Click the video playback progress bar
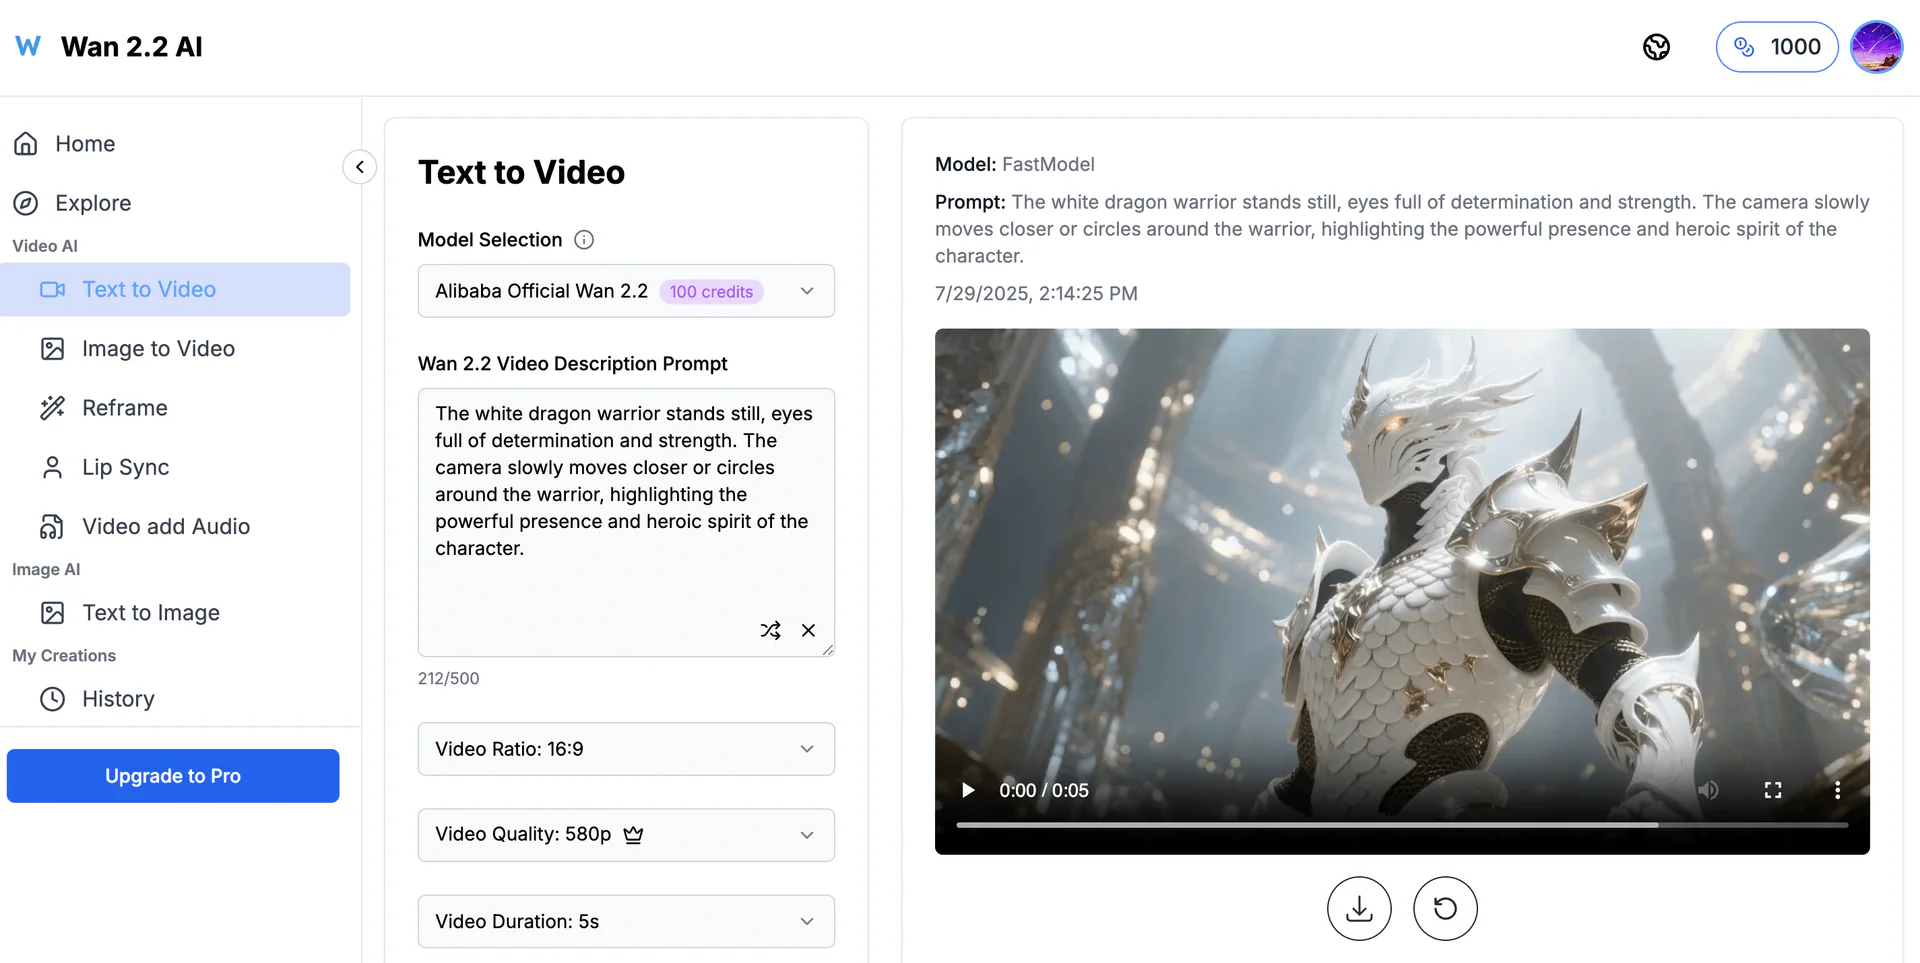This screenshot has width=1920, height=963. click(x=1400, y=826)
